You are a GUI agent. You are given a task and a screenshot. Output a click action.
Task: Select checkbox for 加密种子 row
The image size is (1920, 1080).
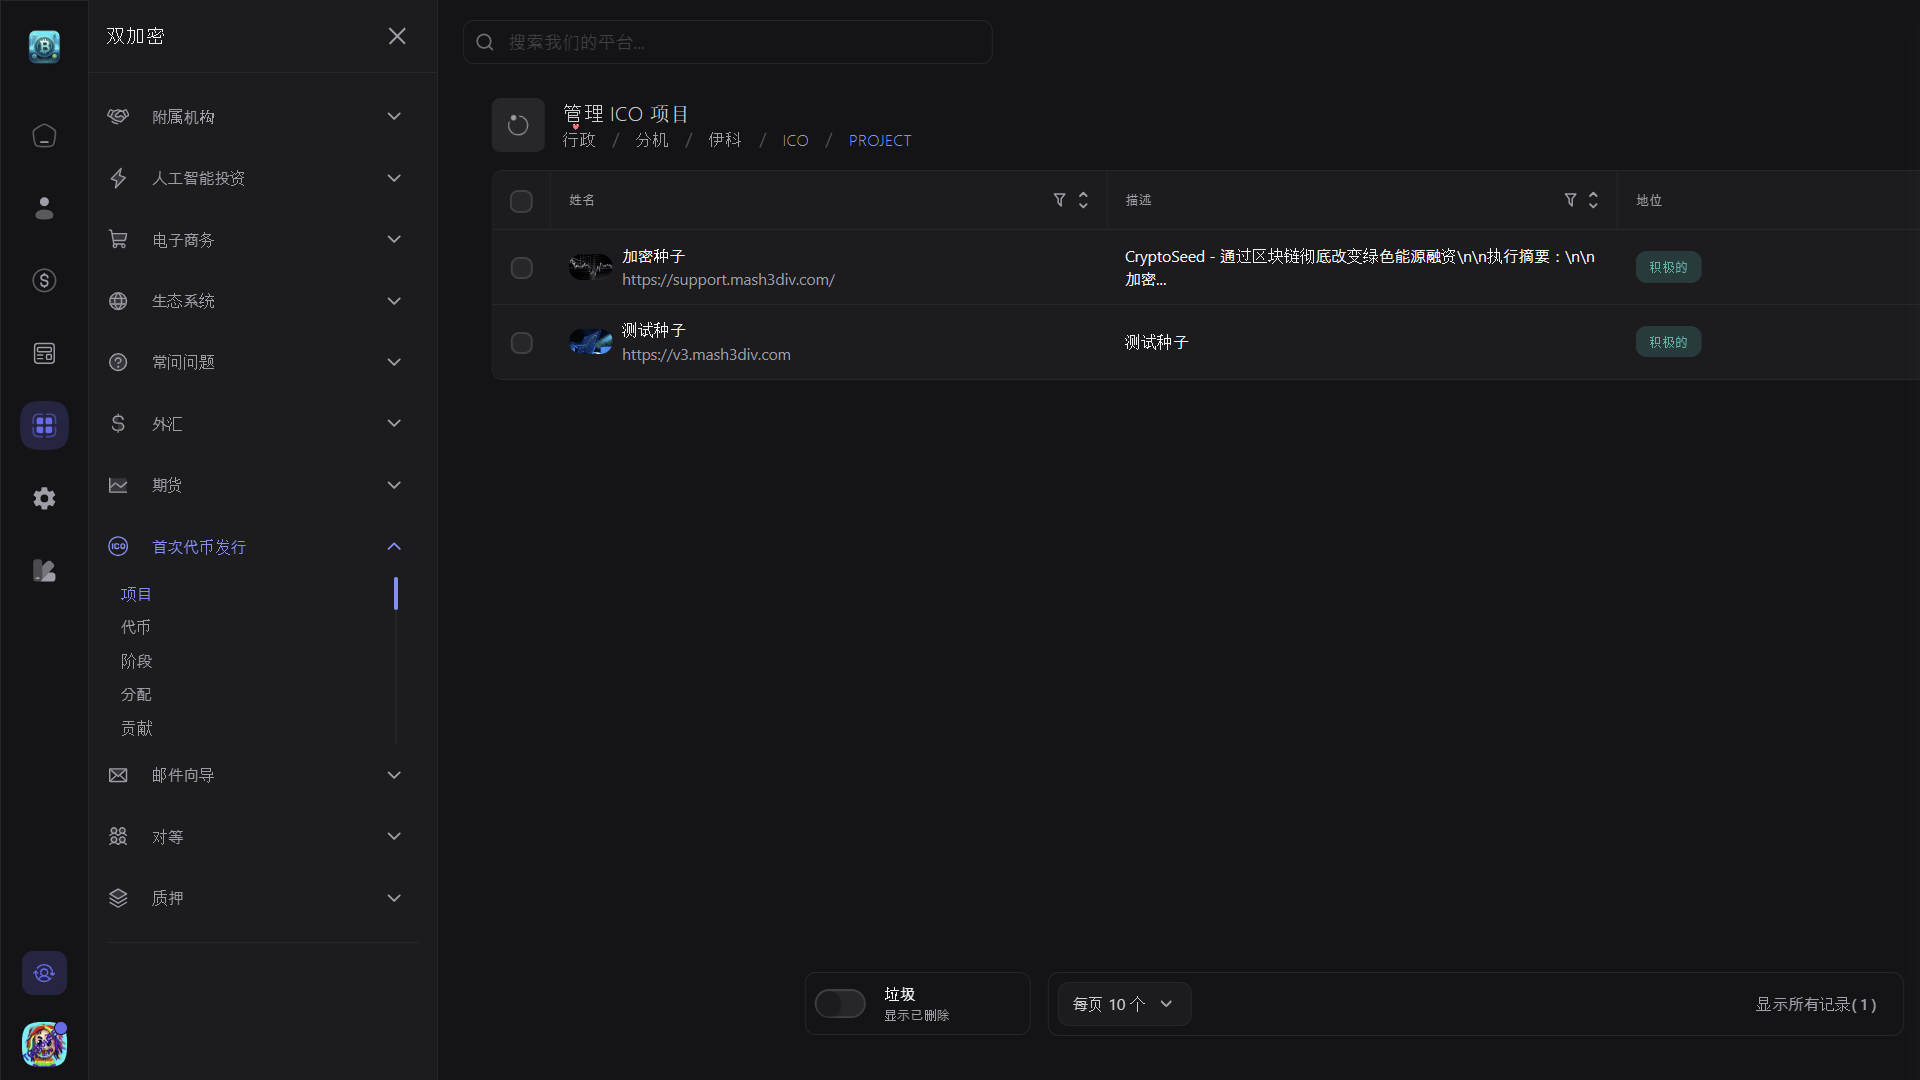coord(521,268)
